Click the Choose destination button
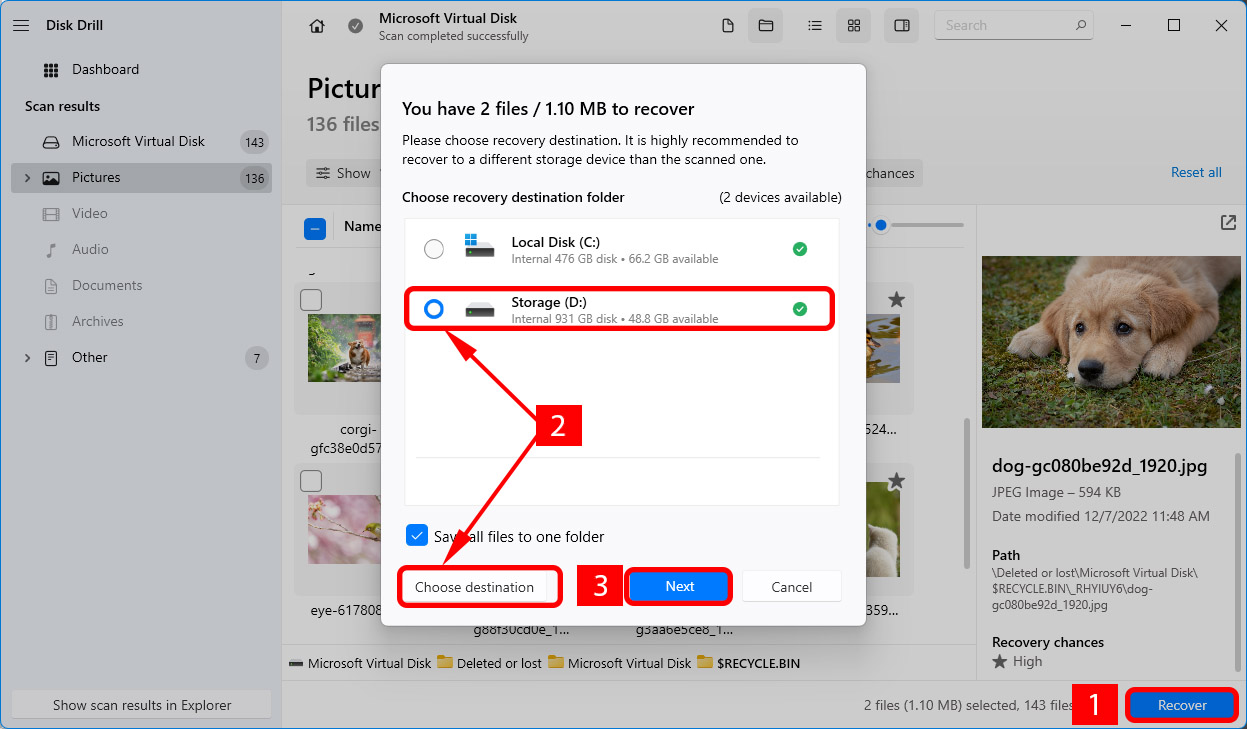This screenshot has width=1247, height=729. pyautogui.click(x=479, y=586)
